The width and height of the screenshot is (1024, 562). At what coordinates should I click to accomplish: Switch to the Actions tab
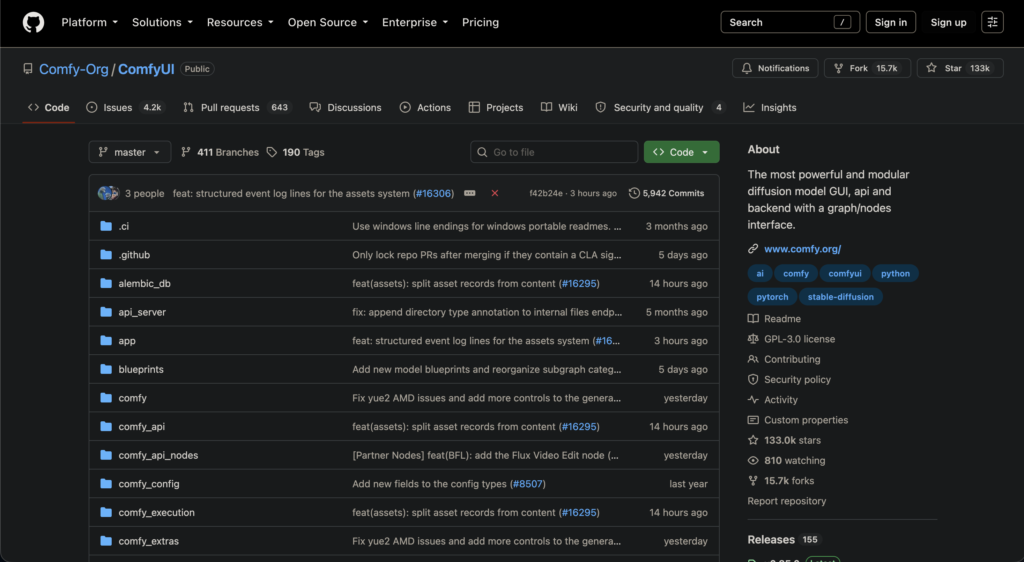point(425,108)
